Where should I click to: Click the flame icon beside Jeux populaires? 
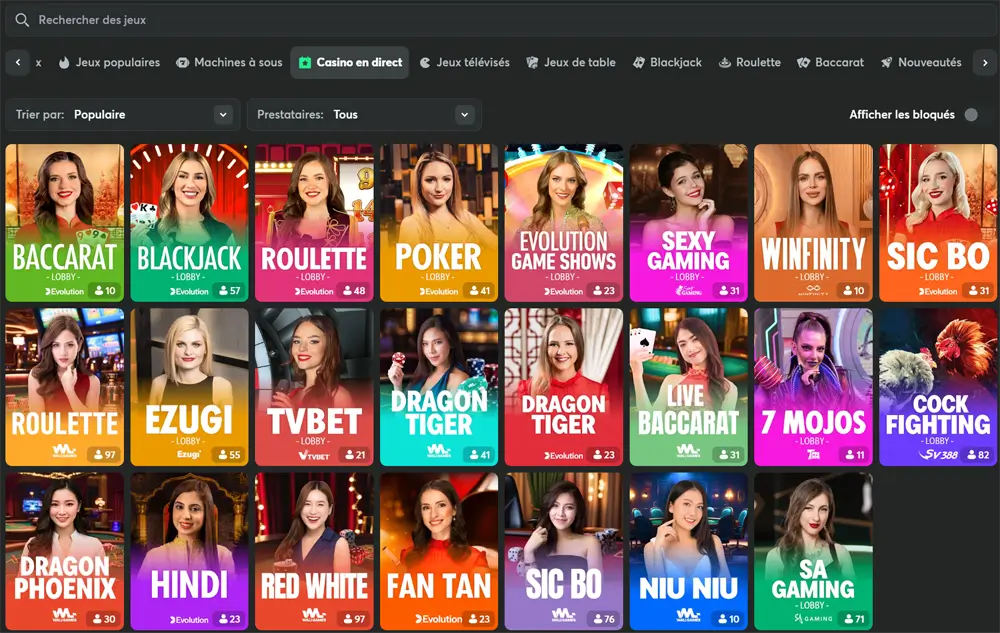(64, 62)
